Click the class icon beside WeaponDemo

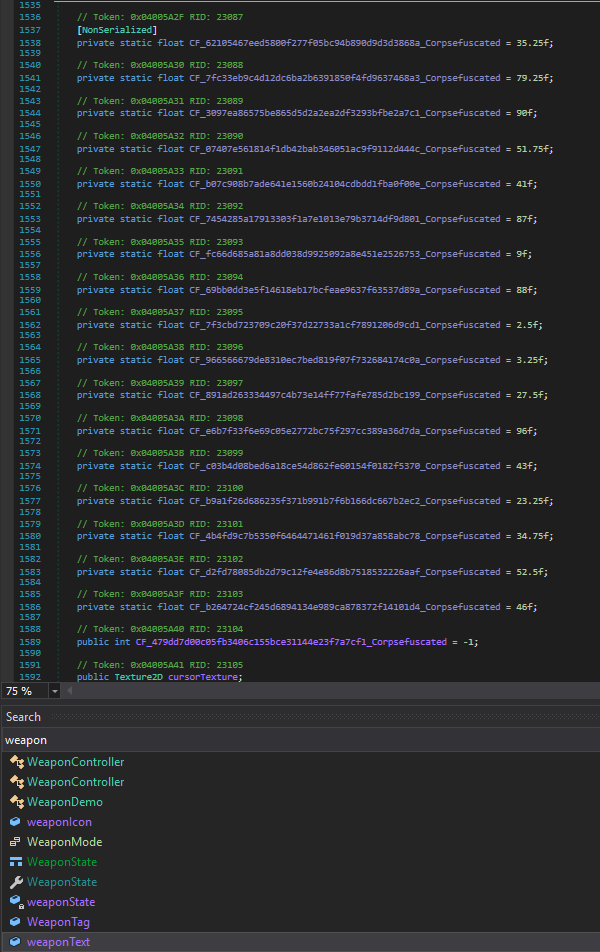click(x=16, y=802)
